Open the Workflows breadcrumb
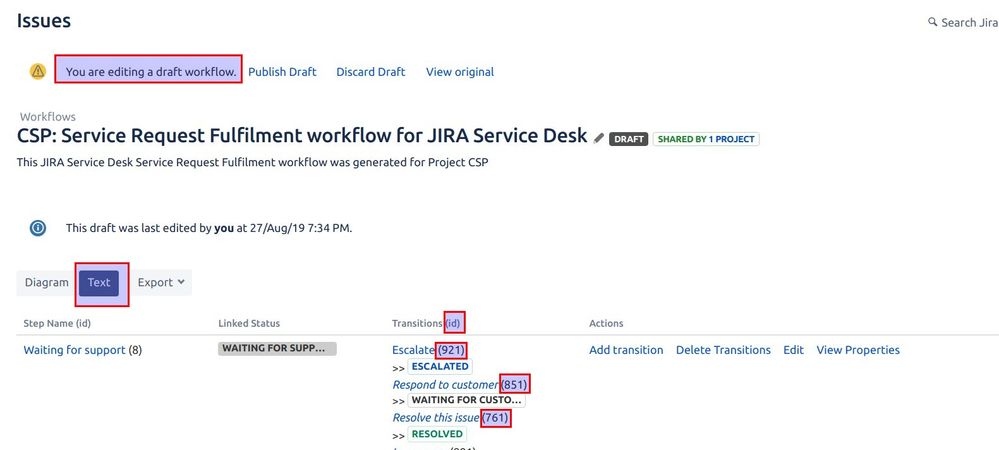 coord(48,117)
